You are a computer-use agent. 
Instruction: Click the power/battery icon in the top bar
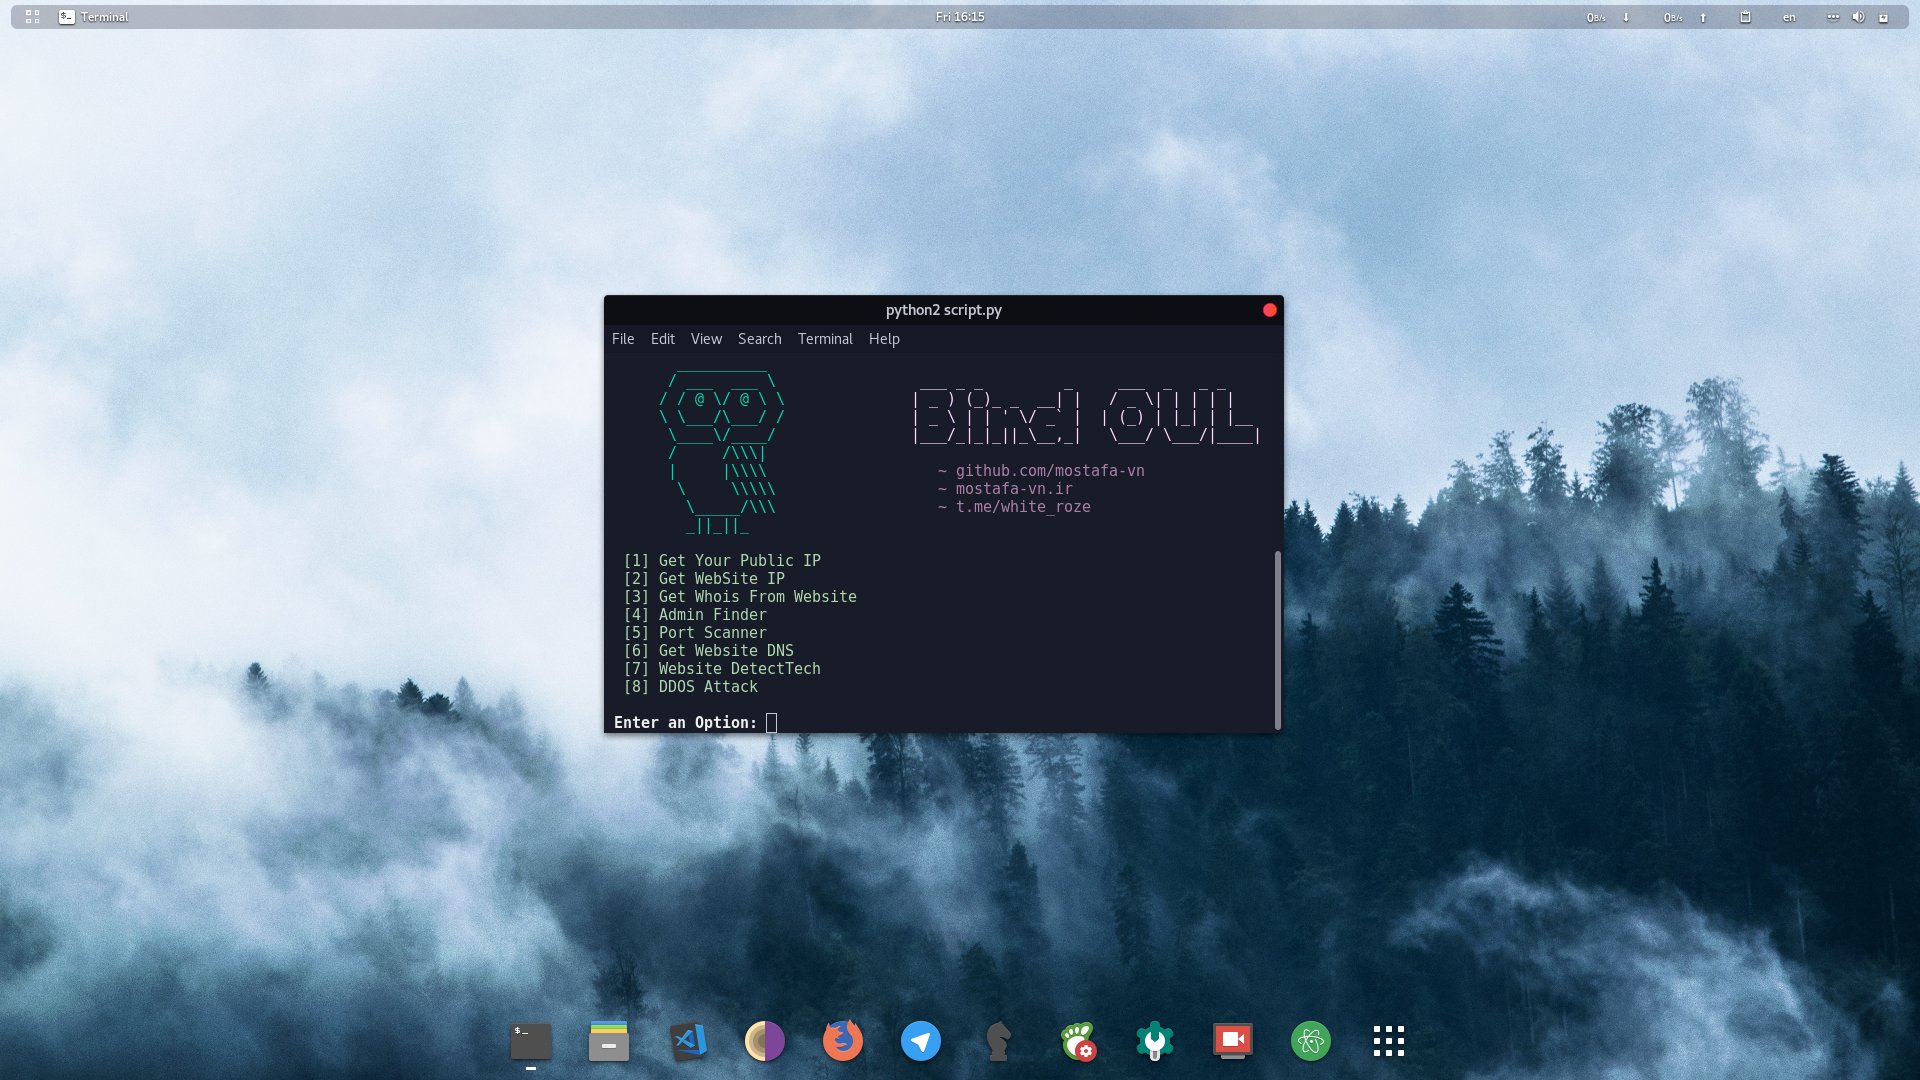coord(1883,17)
